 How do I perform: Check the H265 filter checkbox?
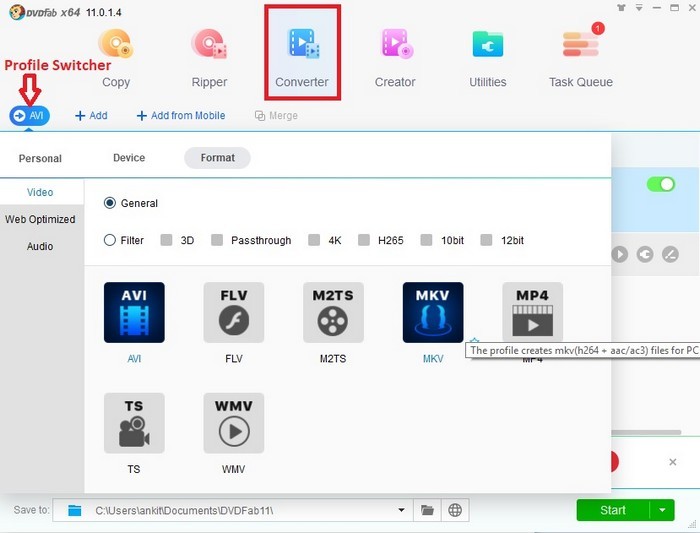pyautogui.click(x=364, y=240)
